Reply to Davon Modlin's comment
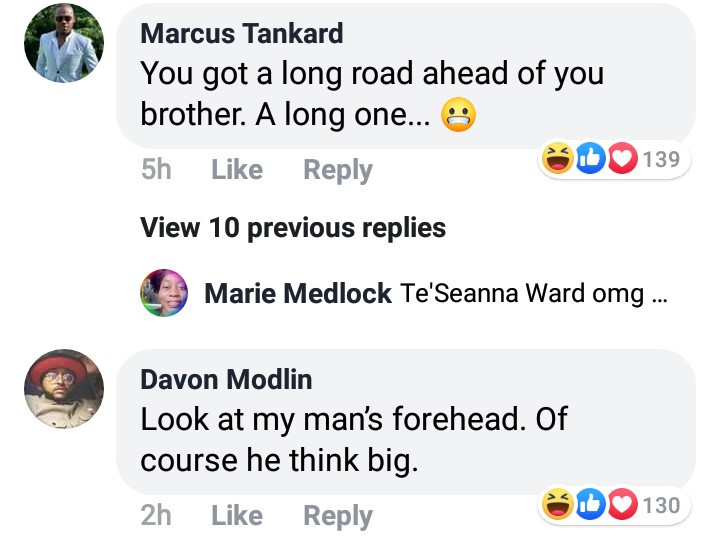Screen dimensions: 720x547 click(x=338, y=516)
